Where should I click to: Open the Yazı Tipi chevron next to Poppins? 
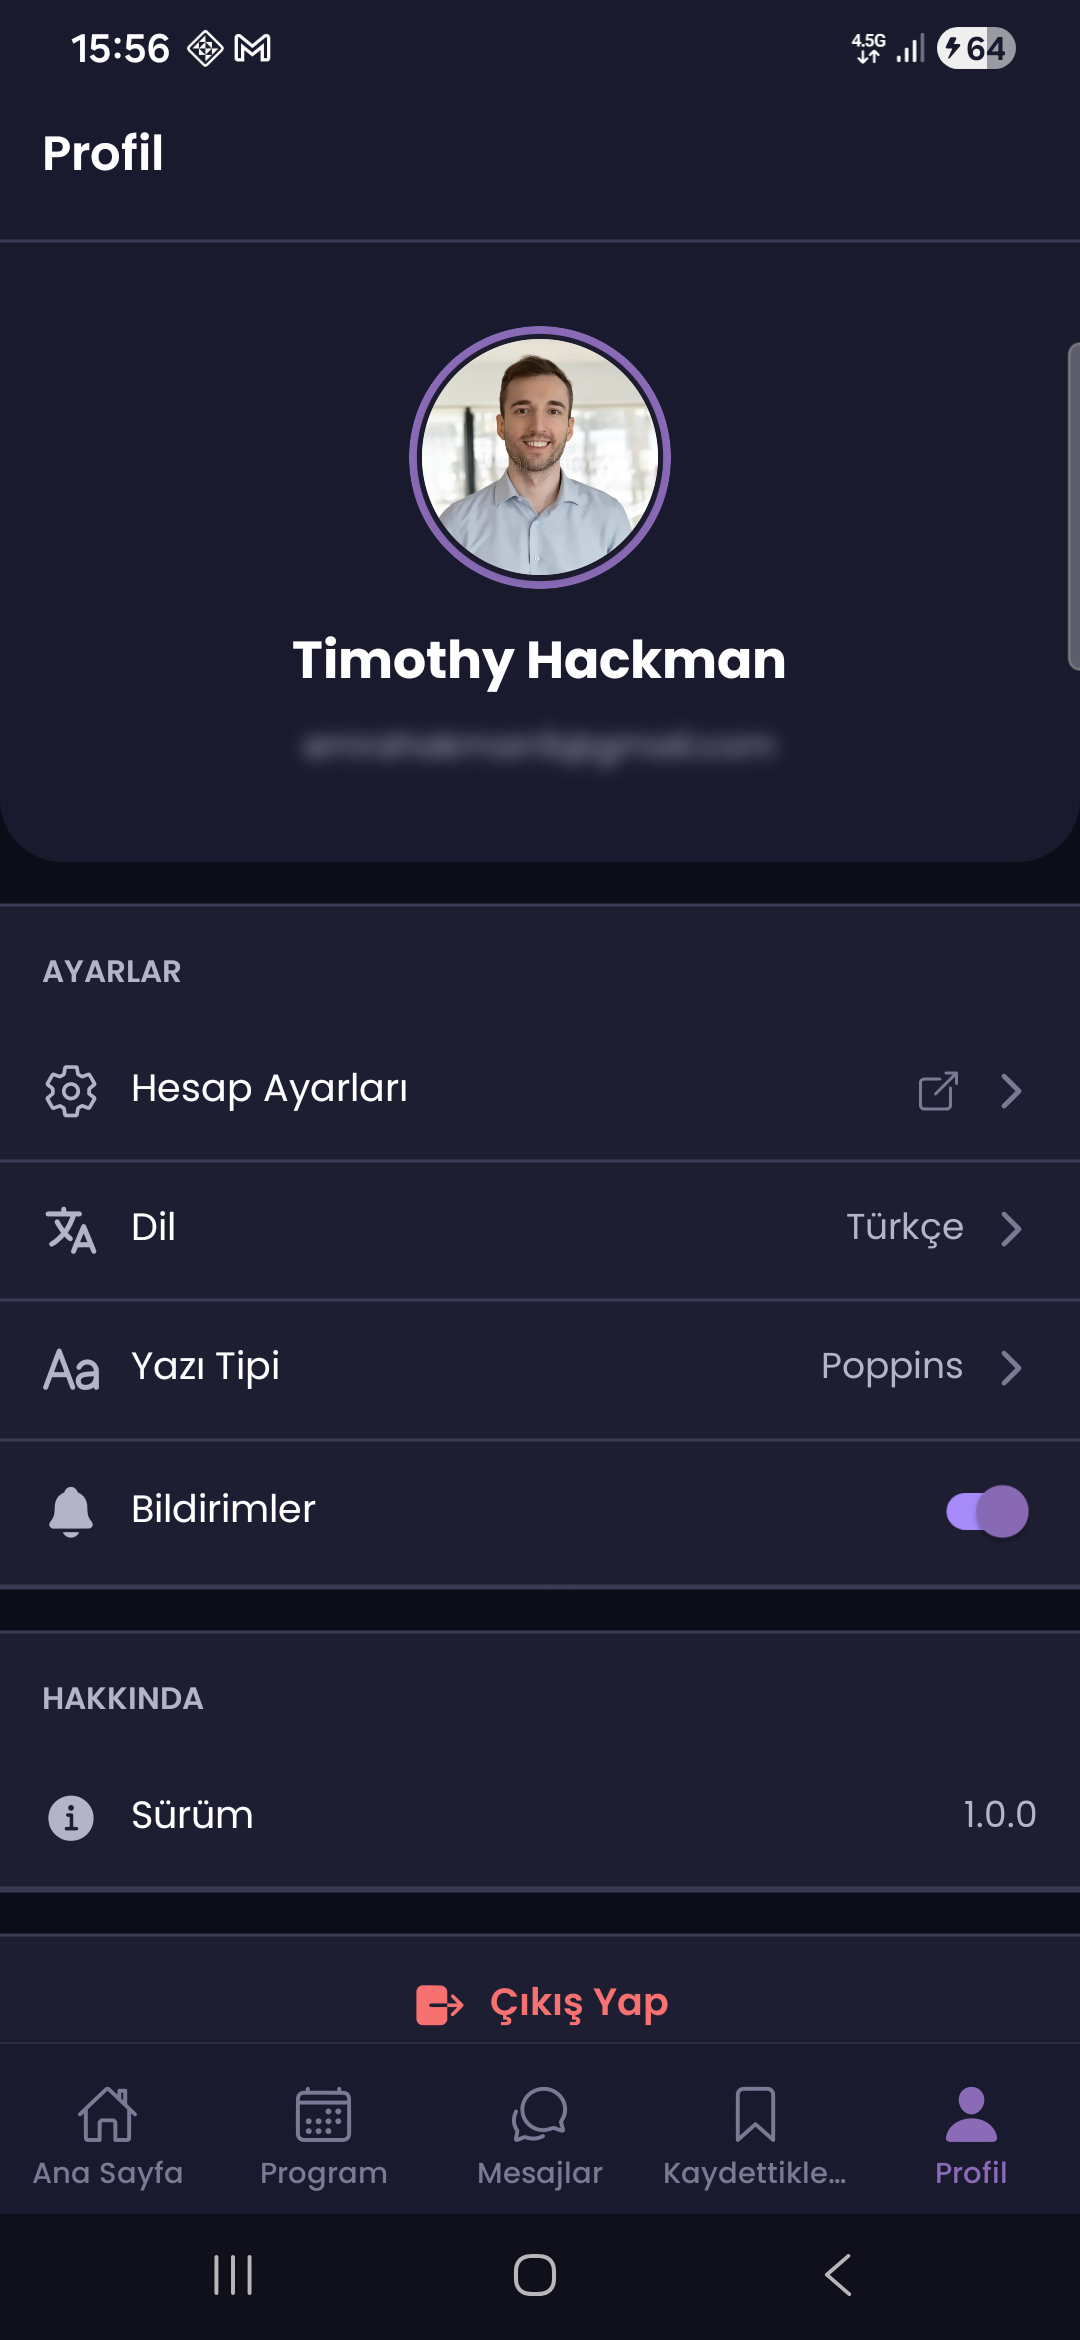pos(1011,1368)
